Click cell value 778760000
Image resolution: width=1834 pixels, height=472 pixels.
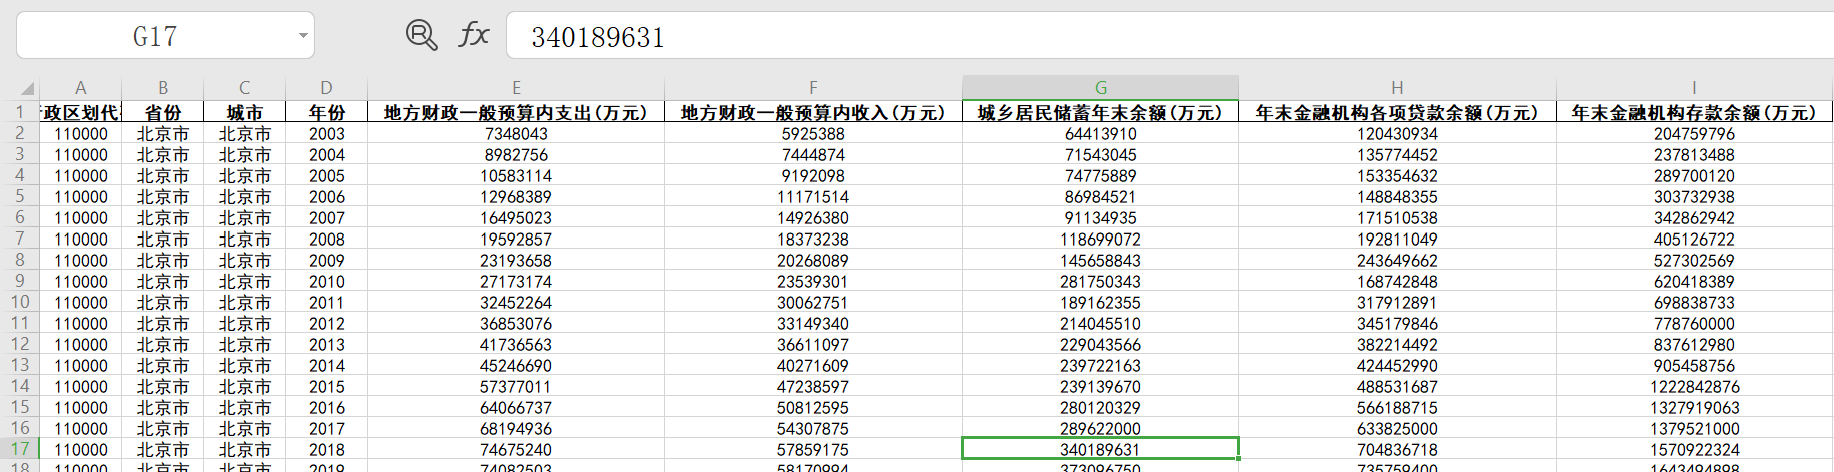click(1694, 324)
